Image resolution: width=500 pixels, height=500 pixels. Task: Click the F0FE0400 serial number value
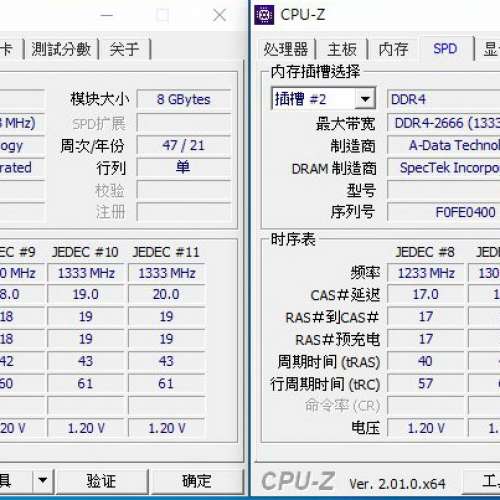(443, 212)
